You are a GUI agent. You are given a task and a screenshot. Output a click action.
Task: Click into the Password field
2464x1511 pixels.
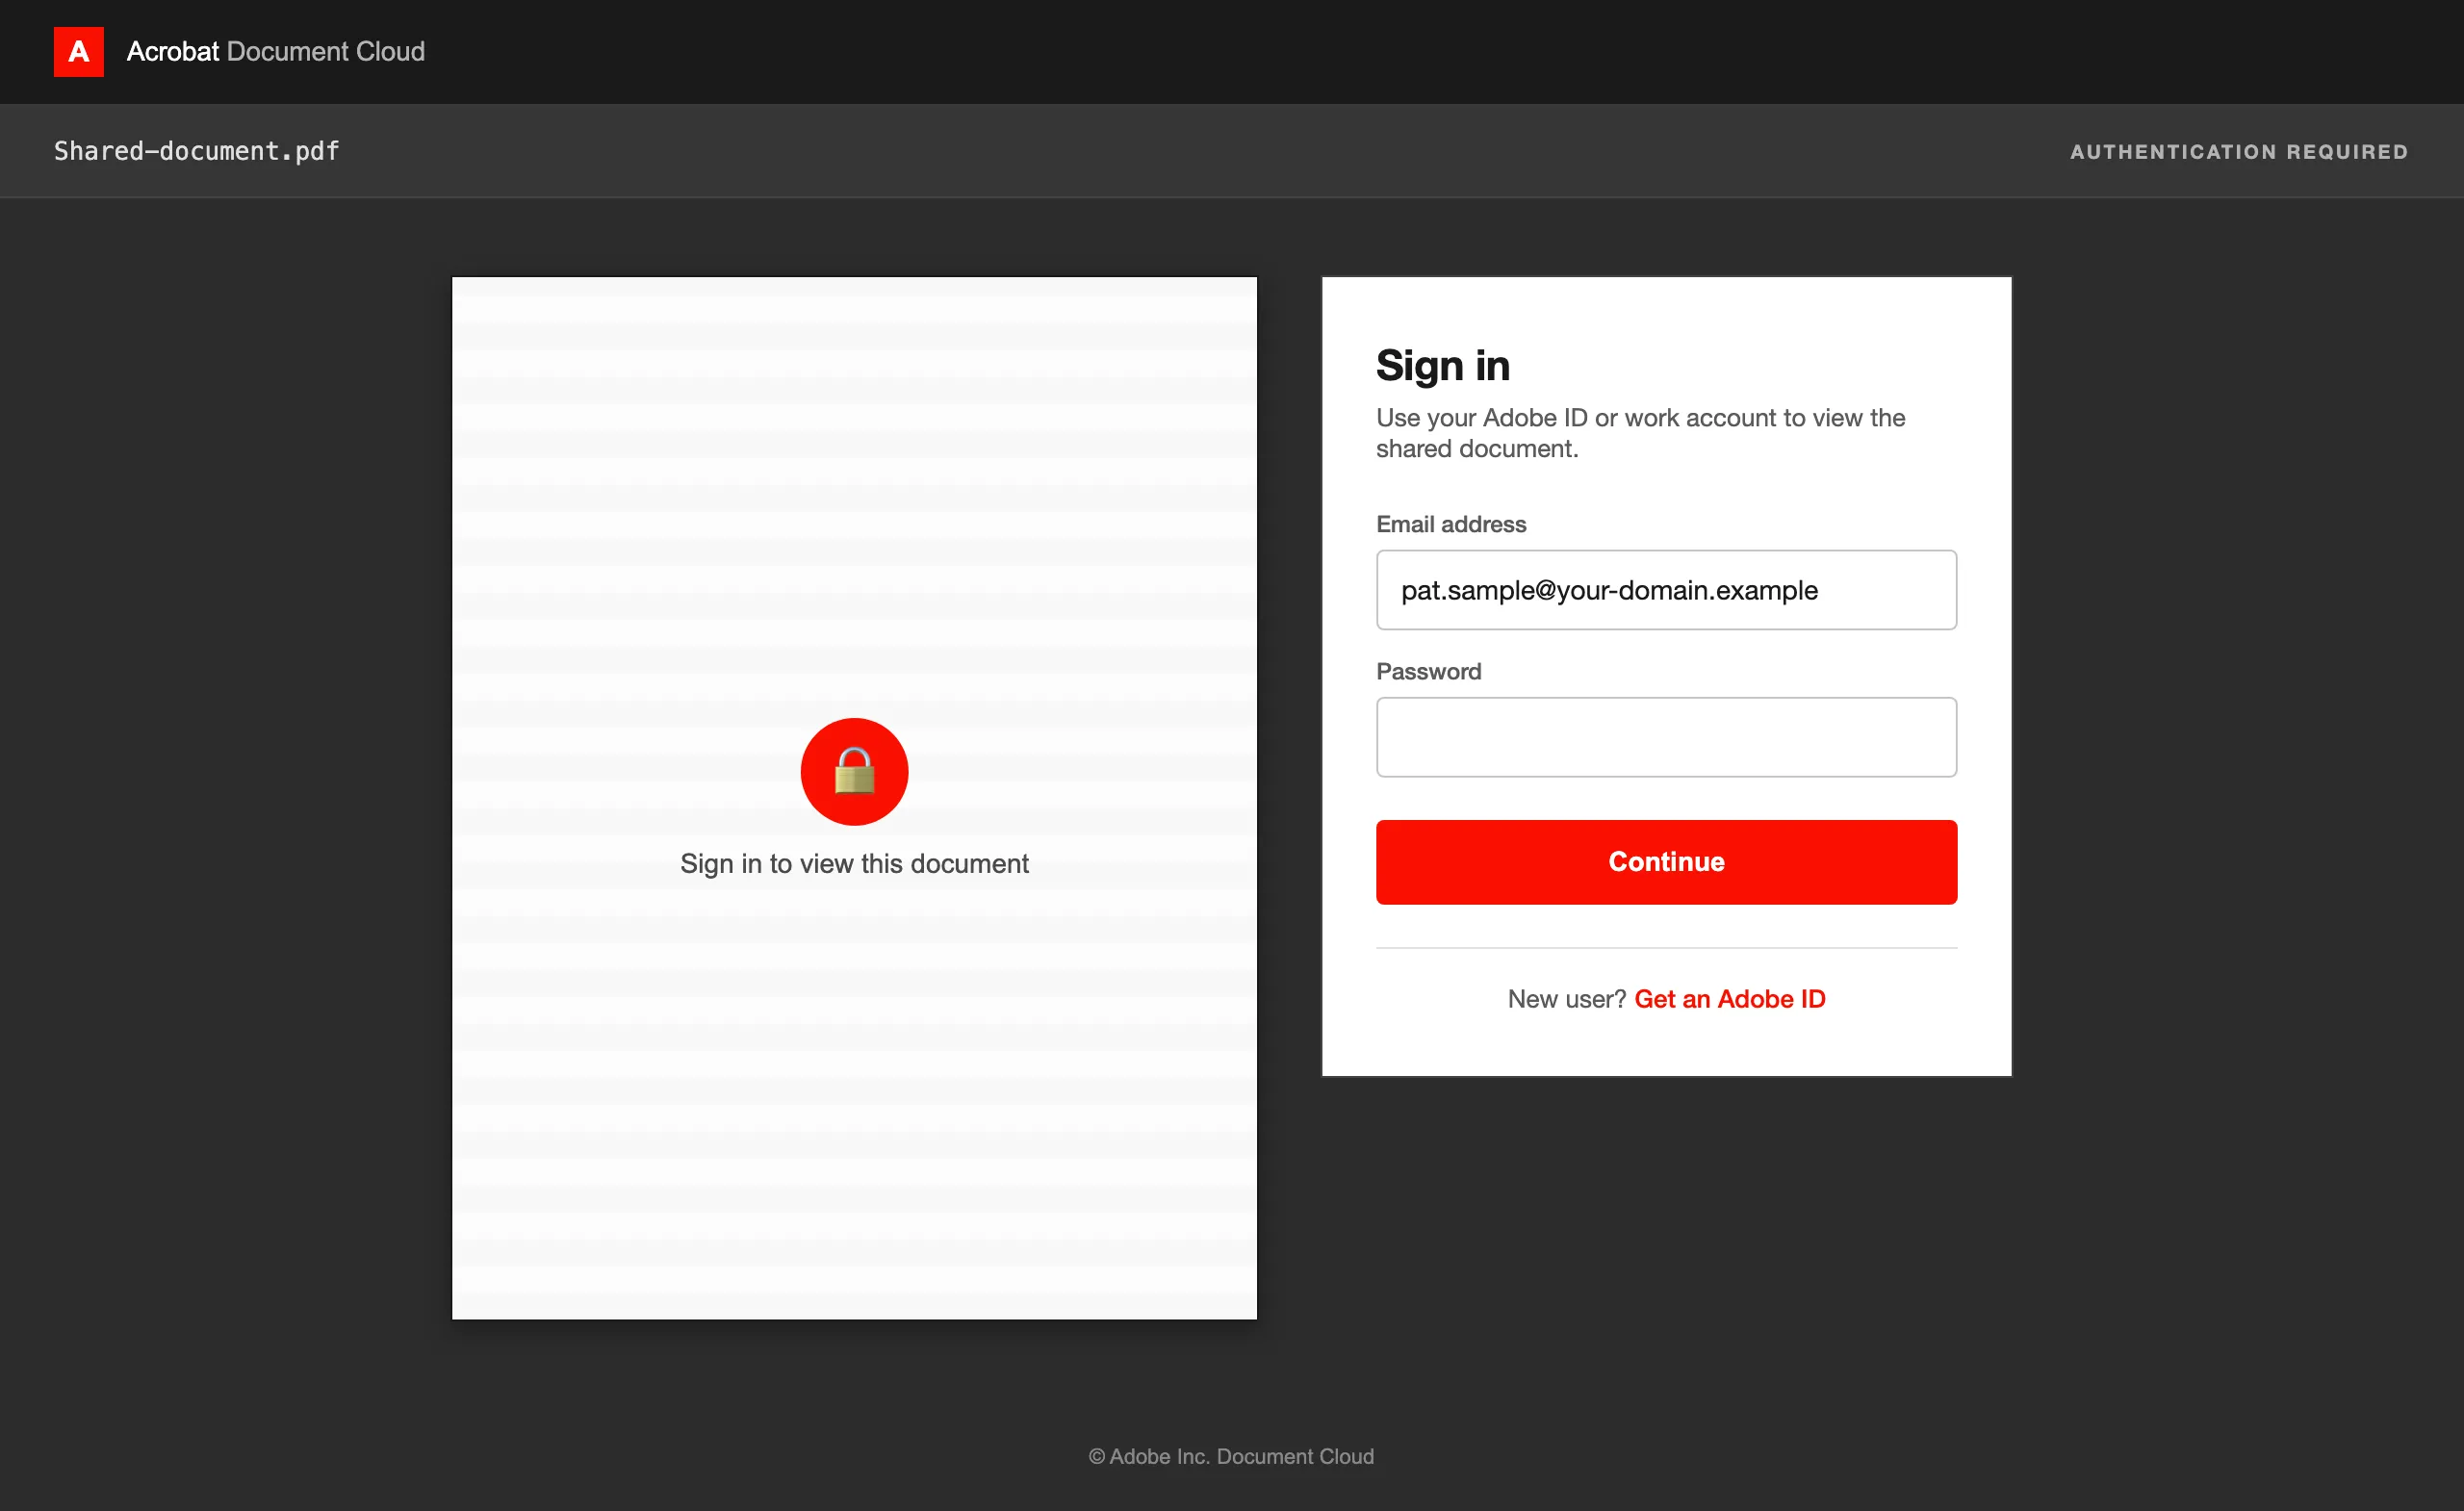pos(1666,737)
